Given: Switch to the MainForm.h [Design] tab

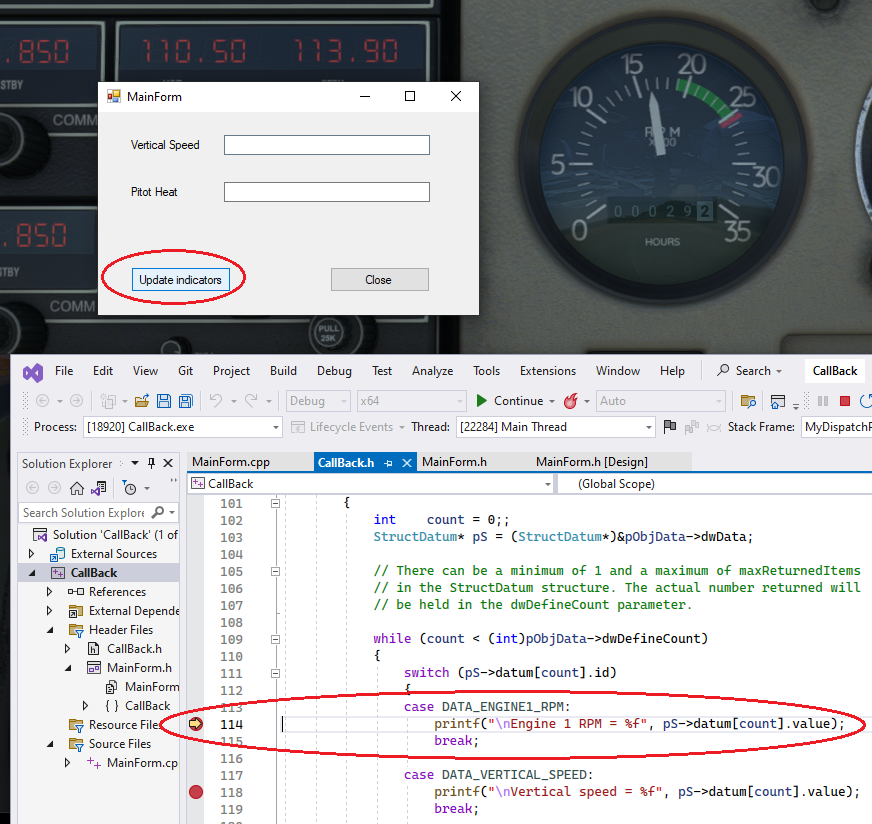Looking at the screenshot, I should [591, 462].
